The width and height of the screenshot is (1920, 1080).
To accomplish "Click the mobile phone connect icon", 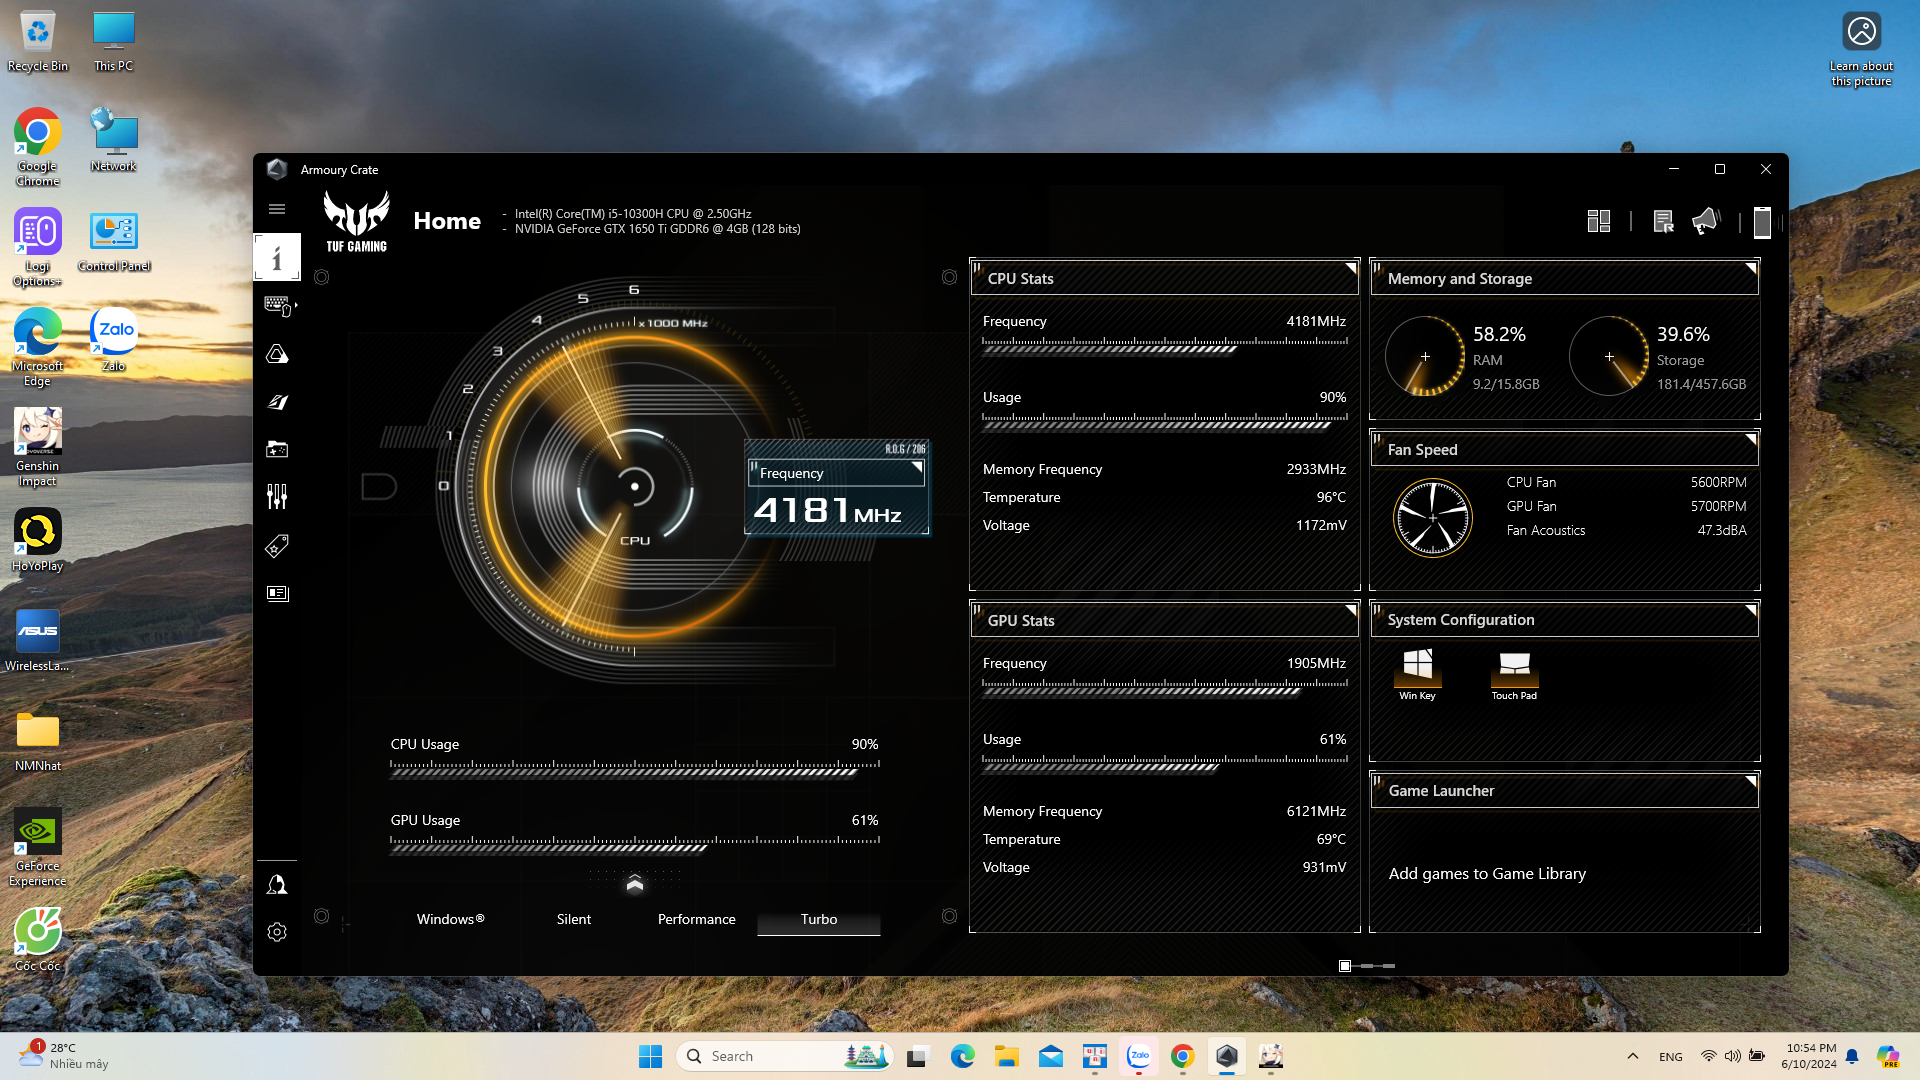I will [x=1762, y=222].
